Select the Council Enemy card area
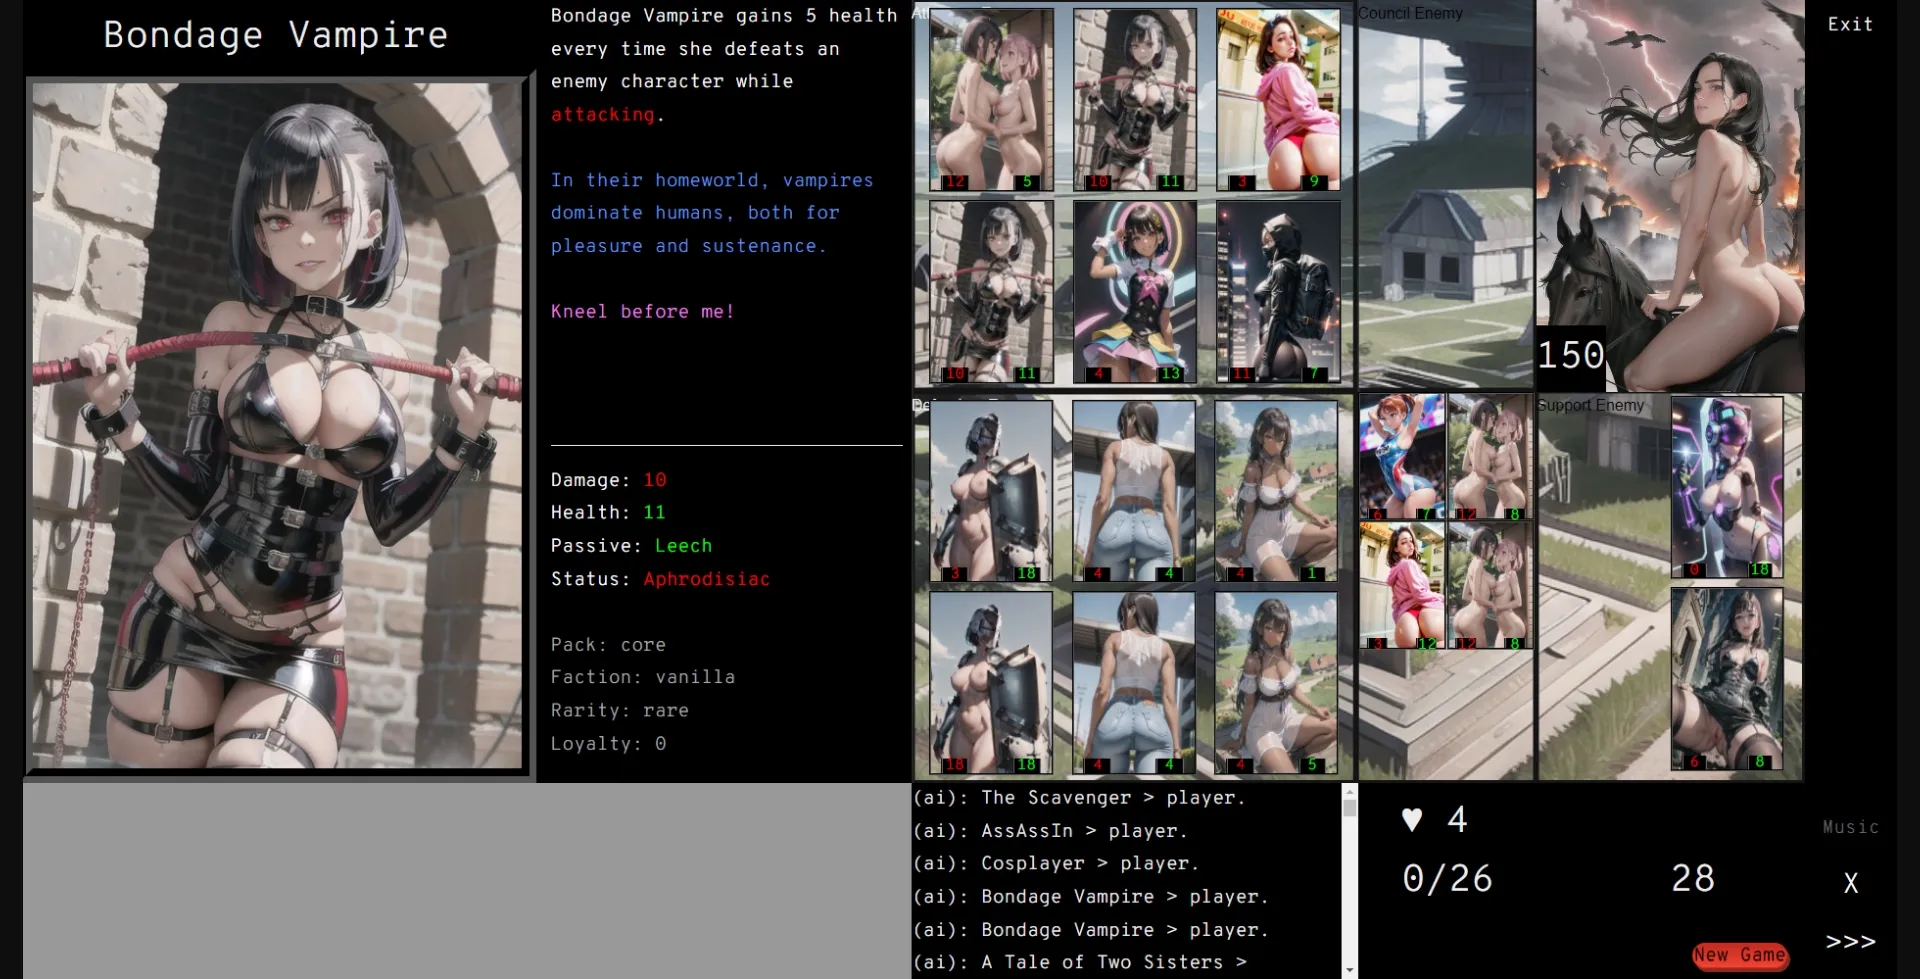1920x979 pixels. click(x=1444, y=195)
